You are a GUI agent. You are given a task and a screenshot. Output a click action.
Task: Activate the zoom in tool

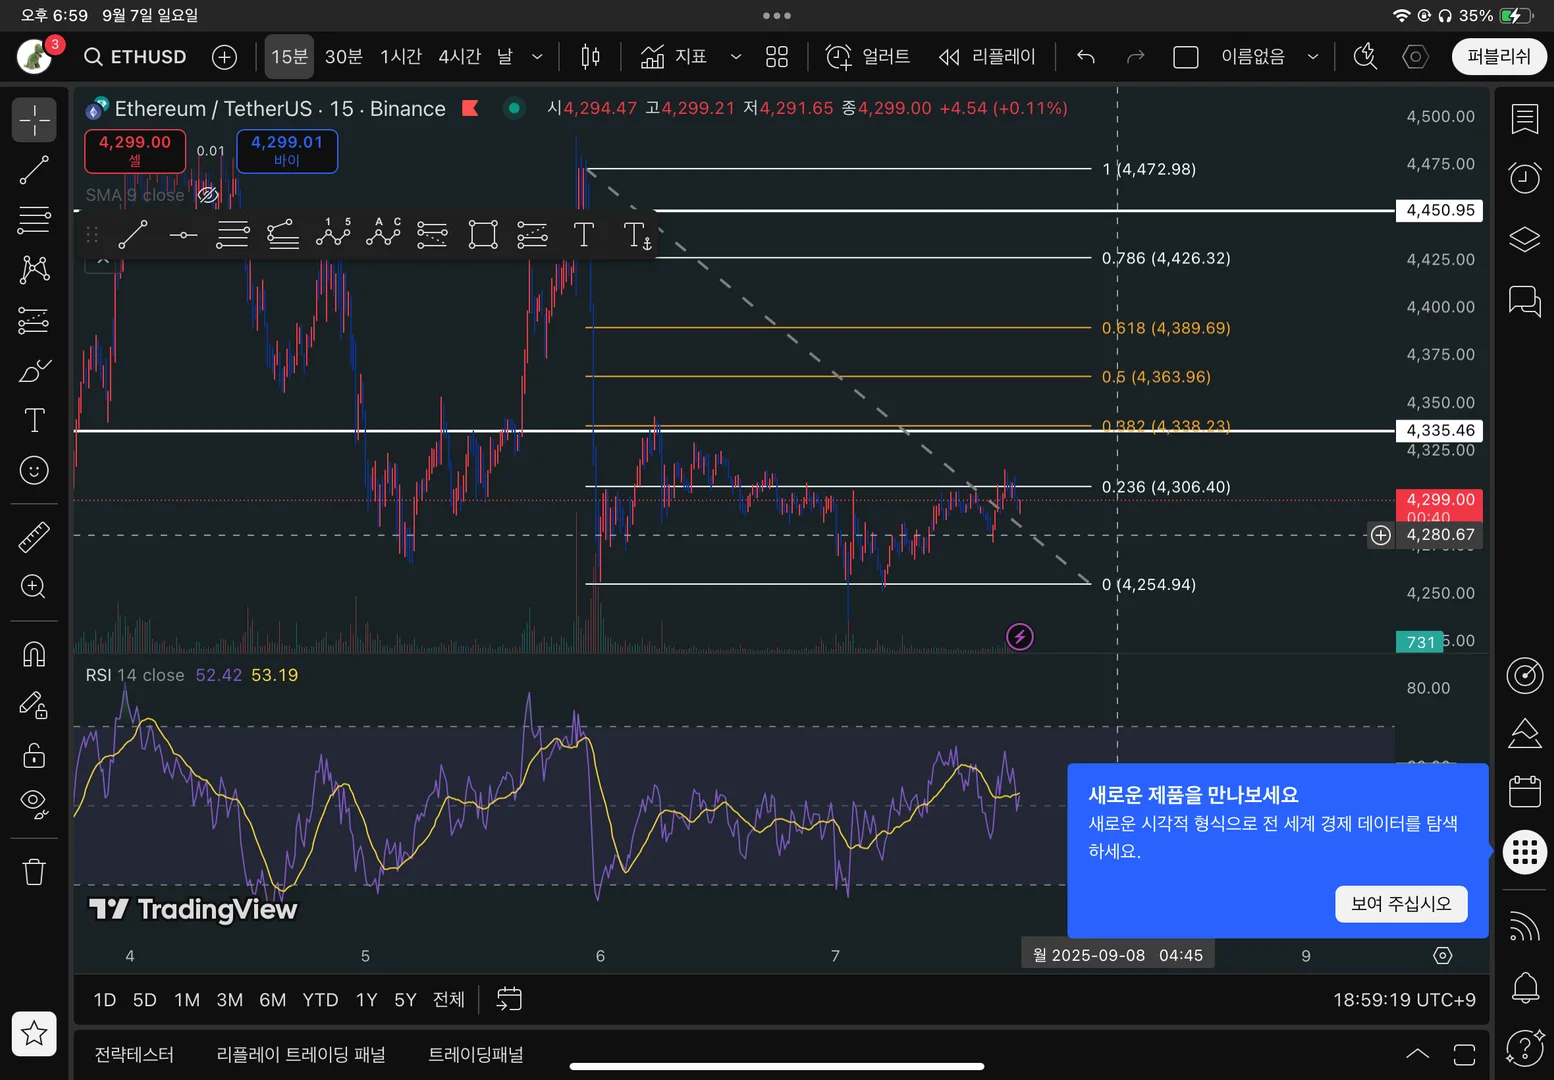point(34,587)
